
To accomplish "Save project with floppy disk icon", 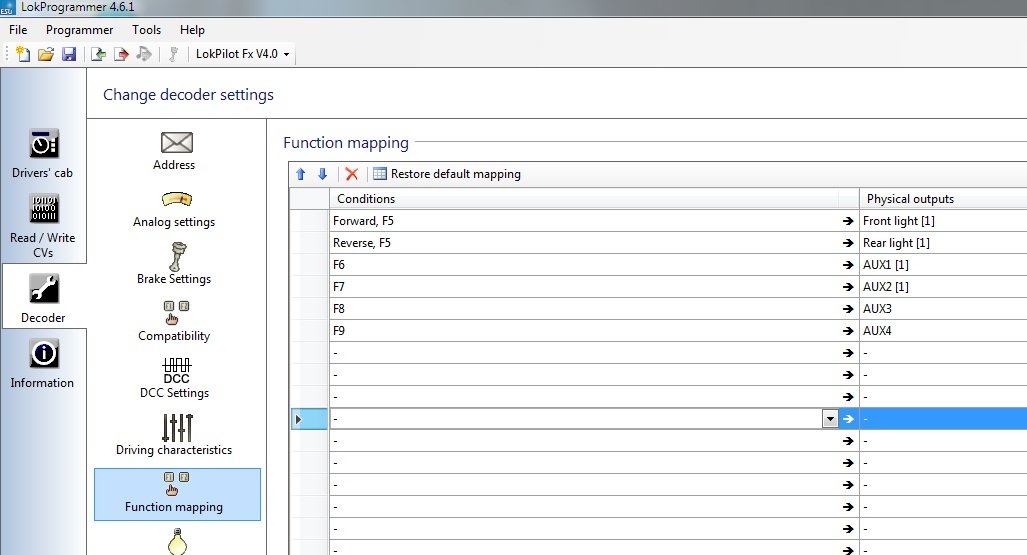I will [69, 54].
